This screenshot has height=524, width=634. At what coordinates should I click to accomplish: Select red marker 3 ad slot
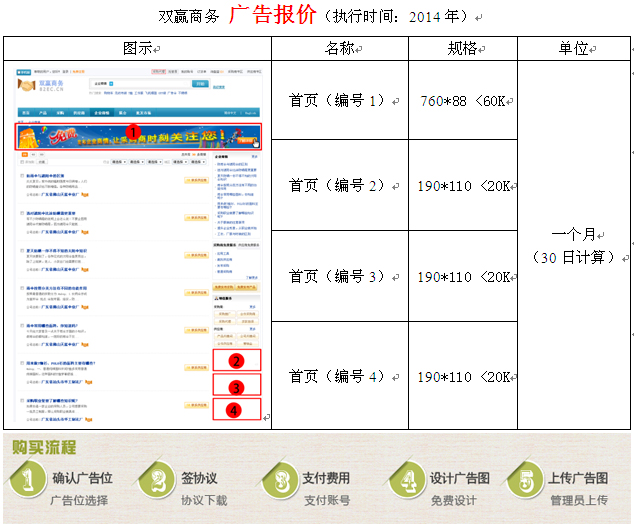click(x=236, y=386)
